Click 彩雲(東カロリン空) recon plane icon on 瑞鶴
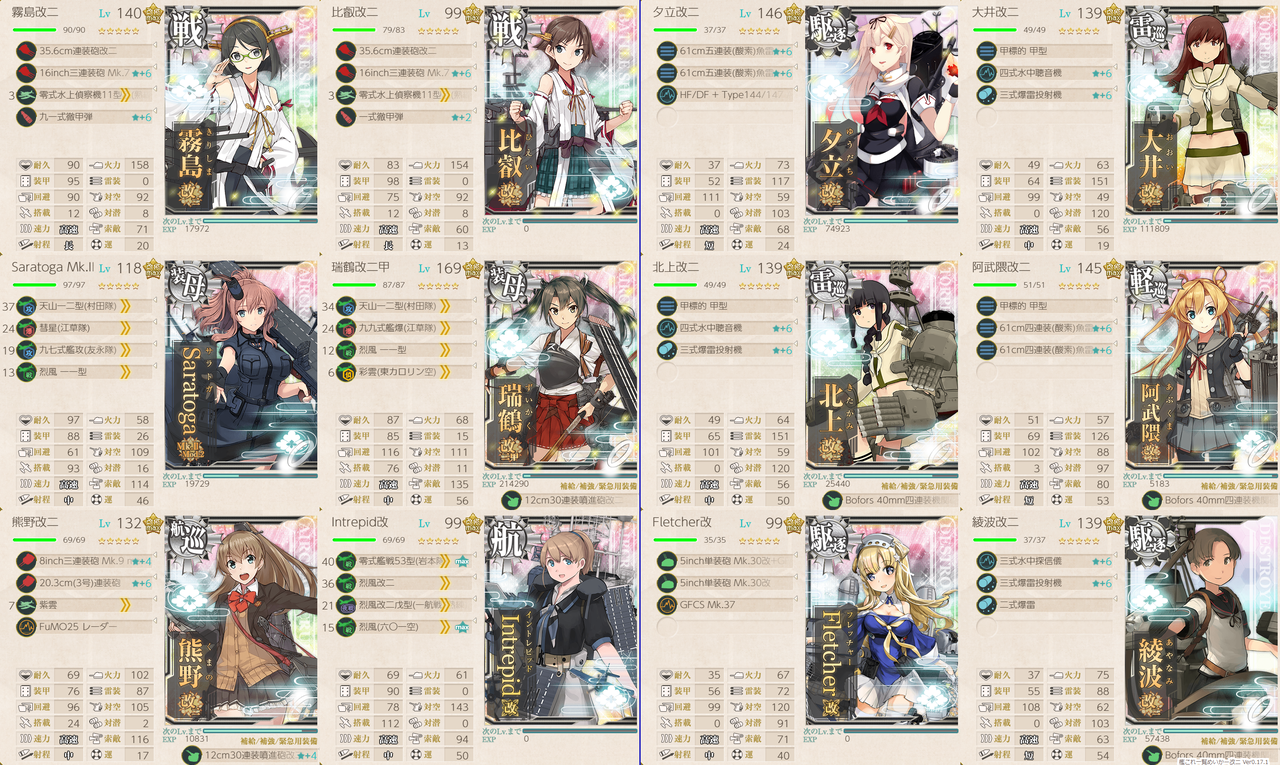Screen dimensions: 1280x765 pyautogui.click(x=346, y=372)
